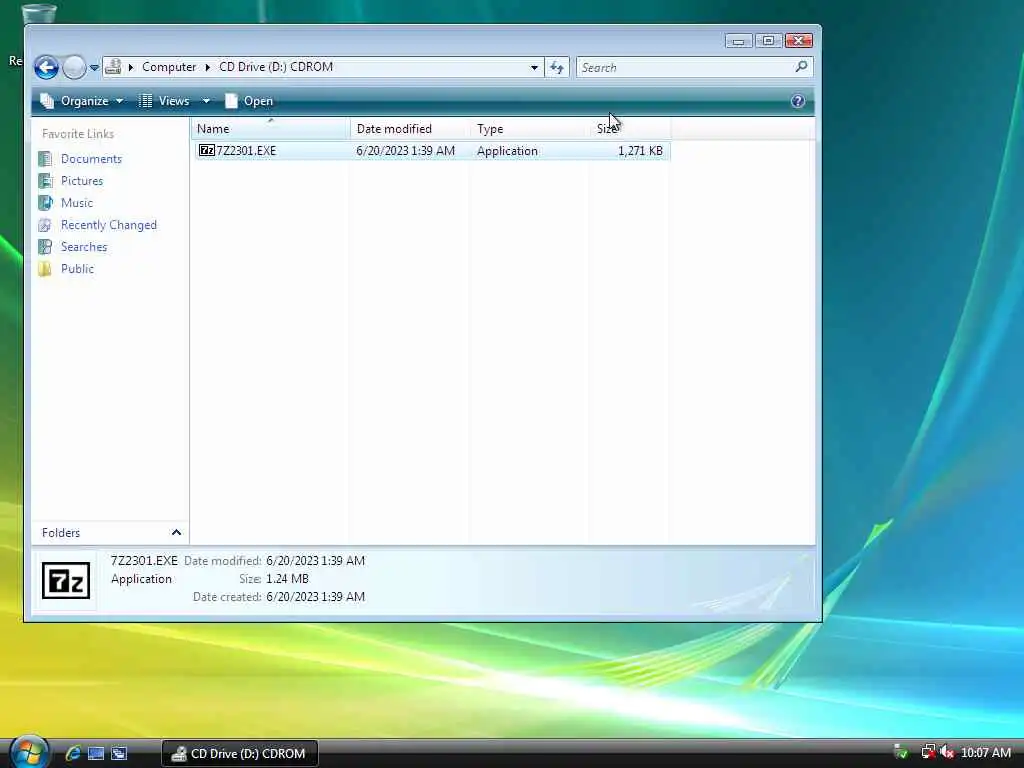Click the Pictures folder icon
The width and height of the screenshot is (1024, 768).
[45, 181]
